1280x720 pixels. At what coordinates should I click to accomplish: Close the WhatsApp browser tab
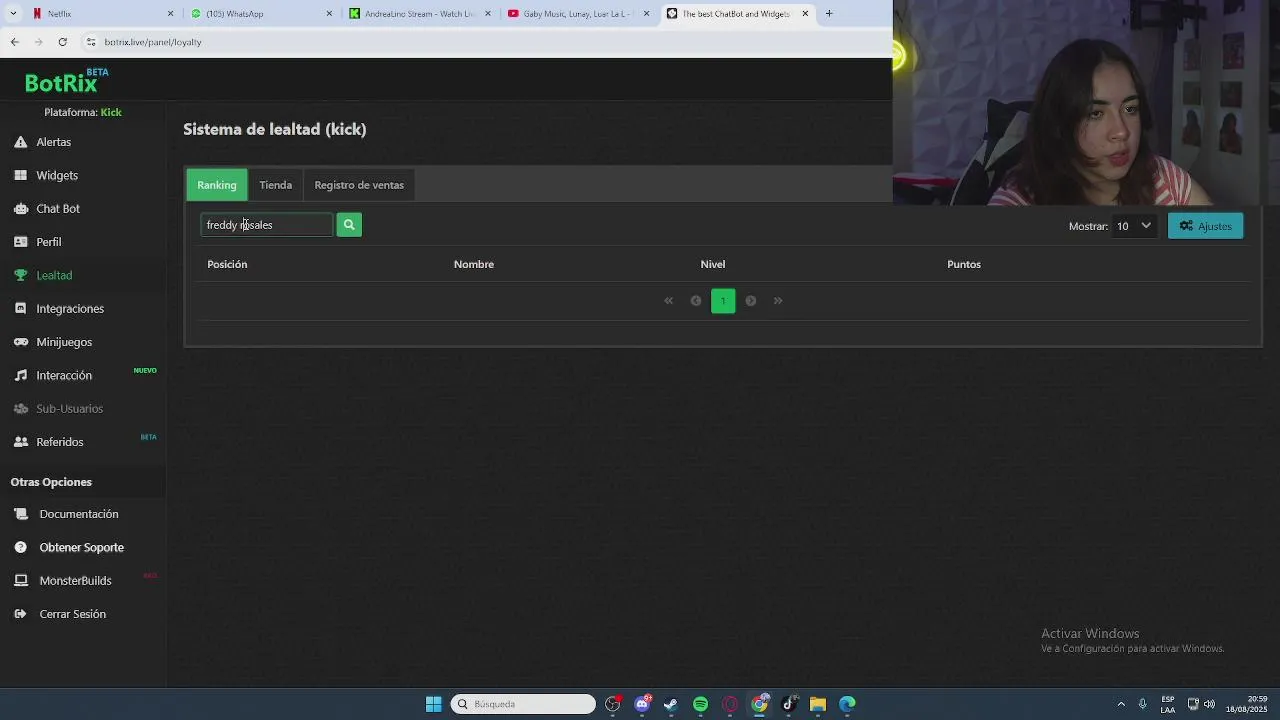(329, 14)
